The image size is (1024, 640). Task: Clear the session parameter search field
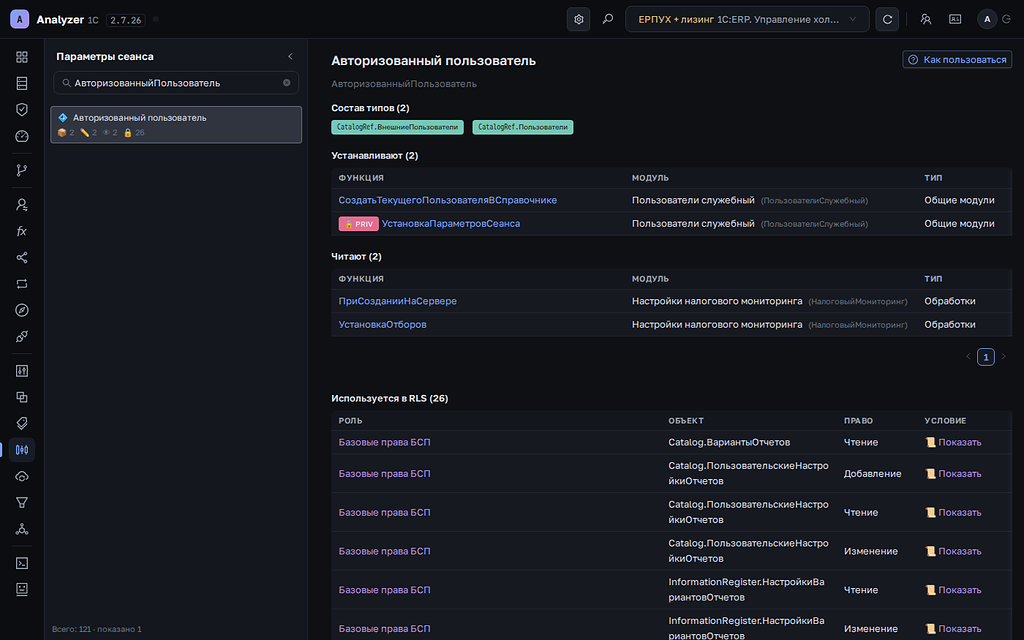pyautogui.click(x=287, y=83)
